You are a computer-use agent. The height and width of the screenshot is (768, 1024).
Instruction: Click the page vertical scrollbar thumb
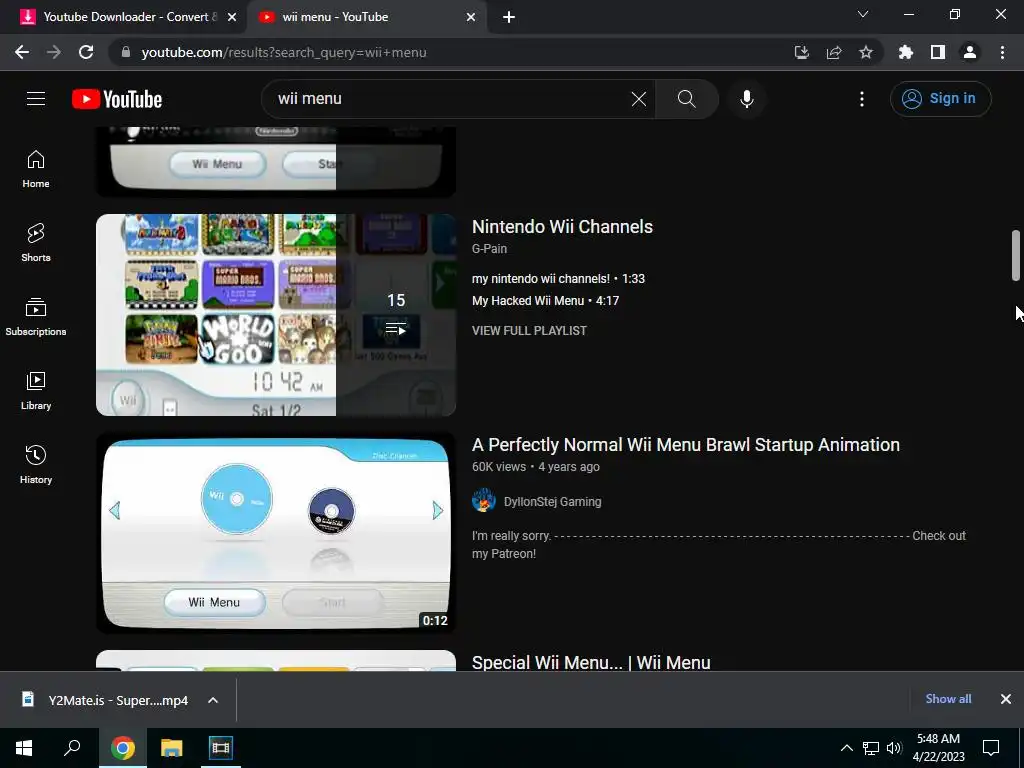coord(1016,255)
